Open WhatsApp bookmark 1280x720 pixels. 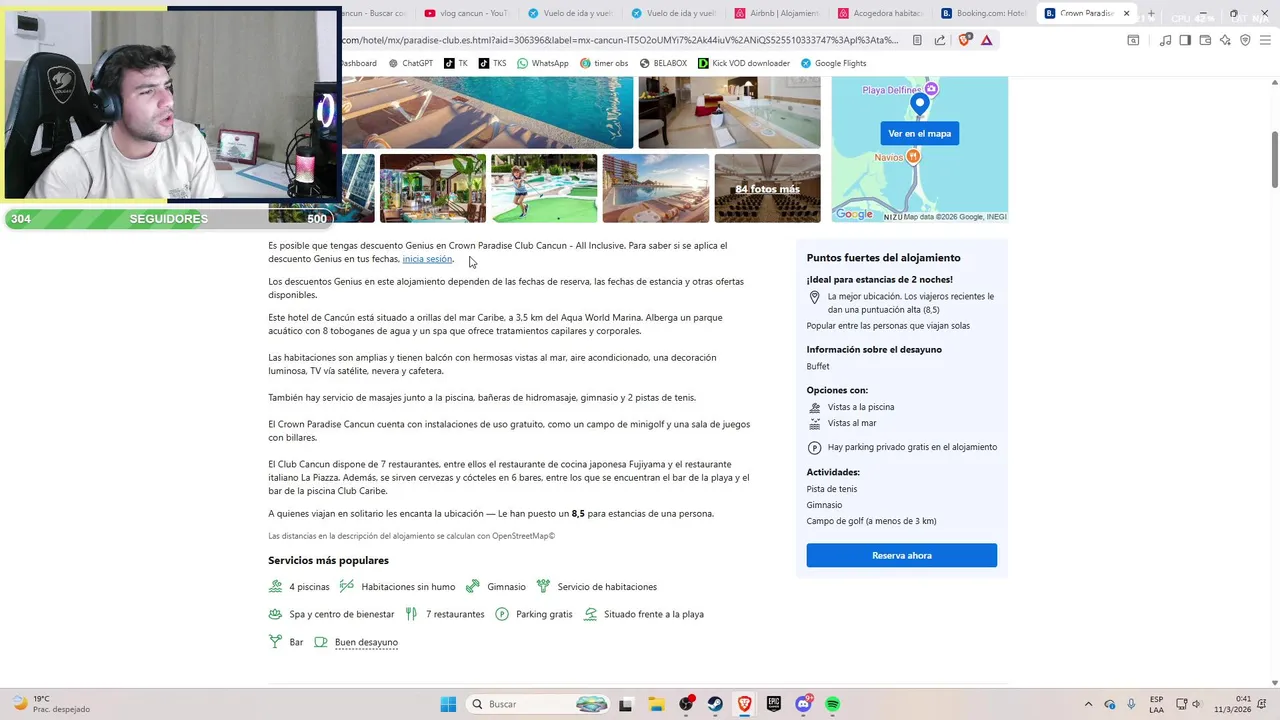[x=543, y=63]
